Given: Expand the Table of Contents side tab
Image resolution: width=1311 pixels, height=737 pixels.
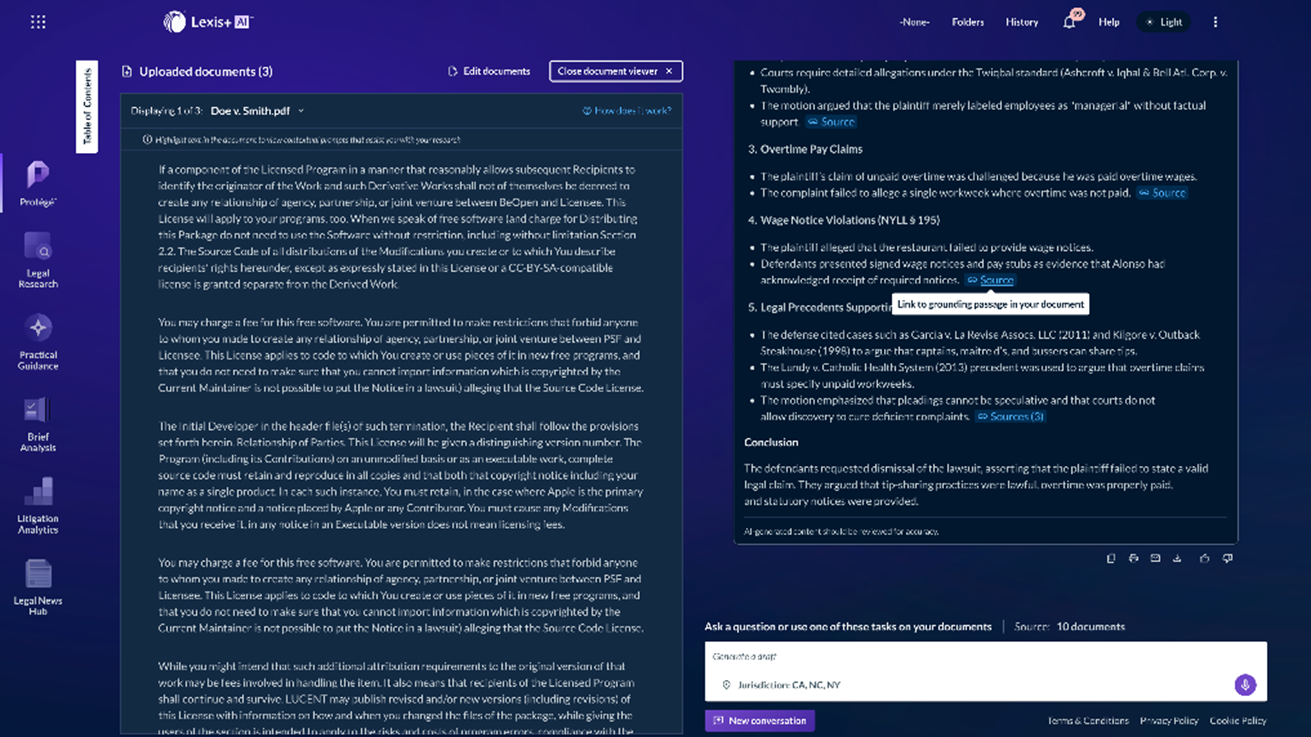Looking at the screenshot, I should point(87,106).
